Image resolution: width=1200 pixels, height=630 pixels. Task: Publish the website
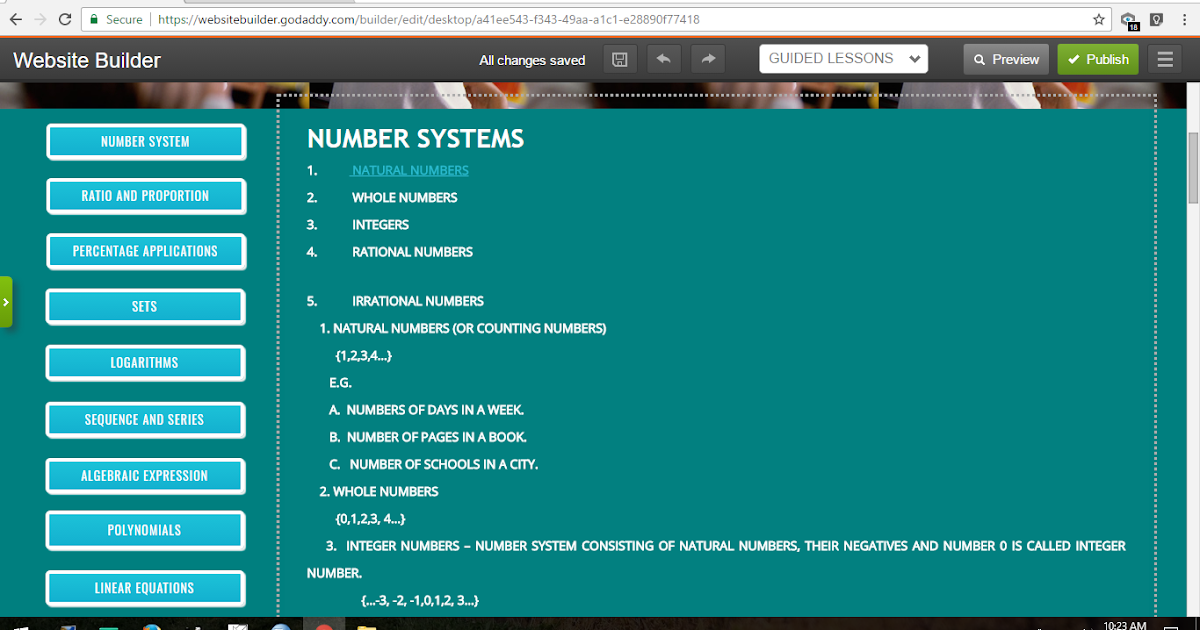1097,58
